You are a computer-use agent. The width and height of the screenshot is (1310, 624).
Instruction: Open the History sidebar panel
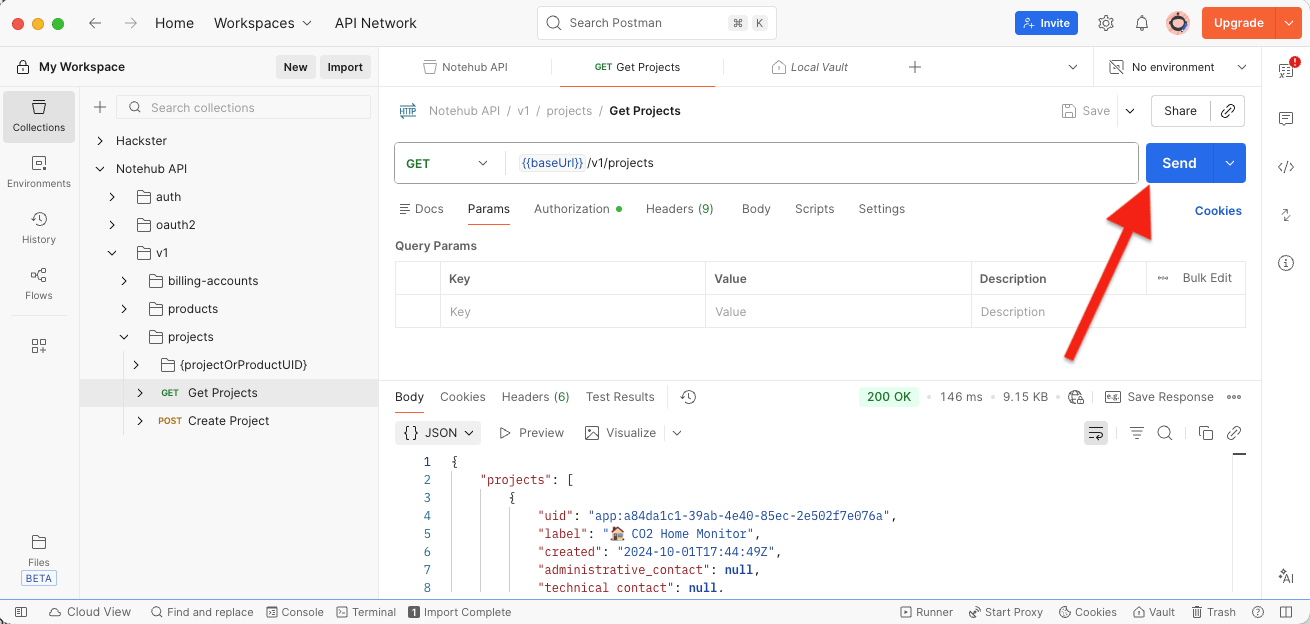39,228
